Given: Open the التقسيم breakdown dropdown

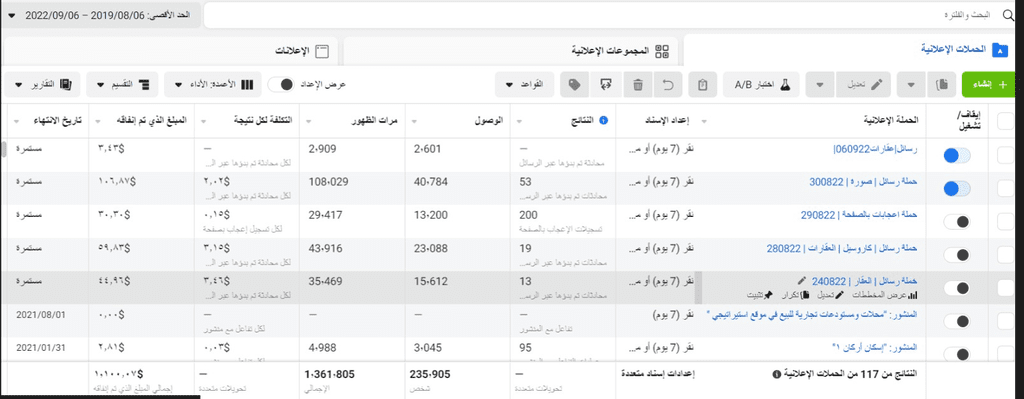Looking at the screenshot, I should (123, 85).
